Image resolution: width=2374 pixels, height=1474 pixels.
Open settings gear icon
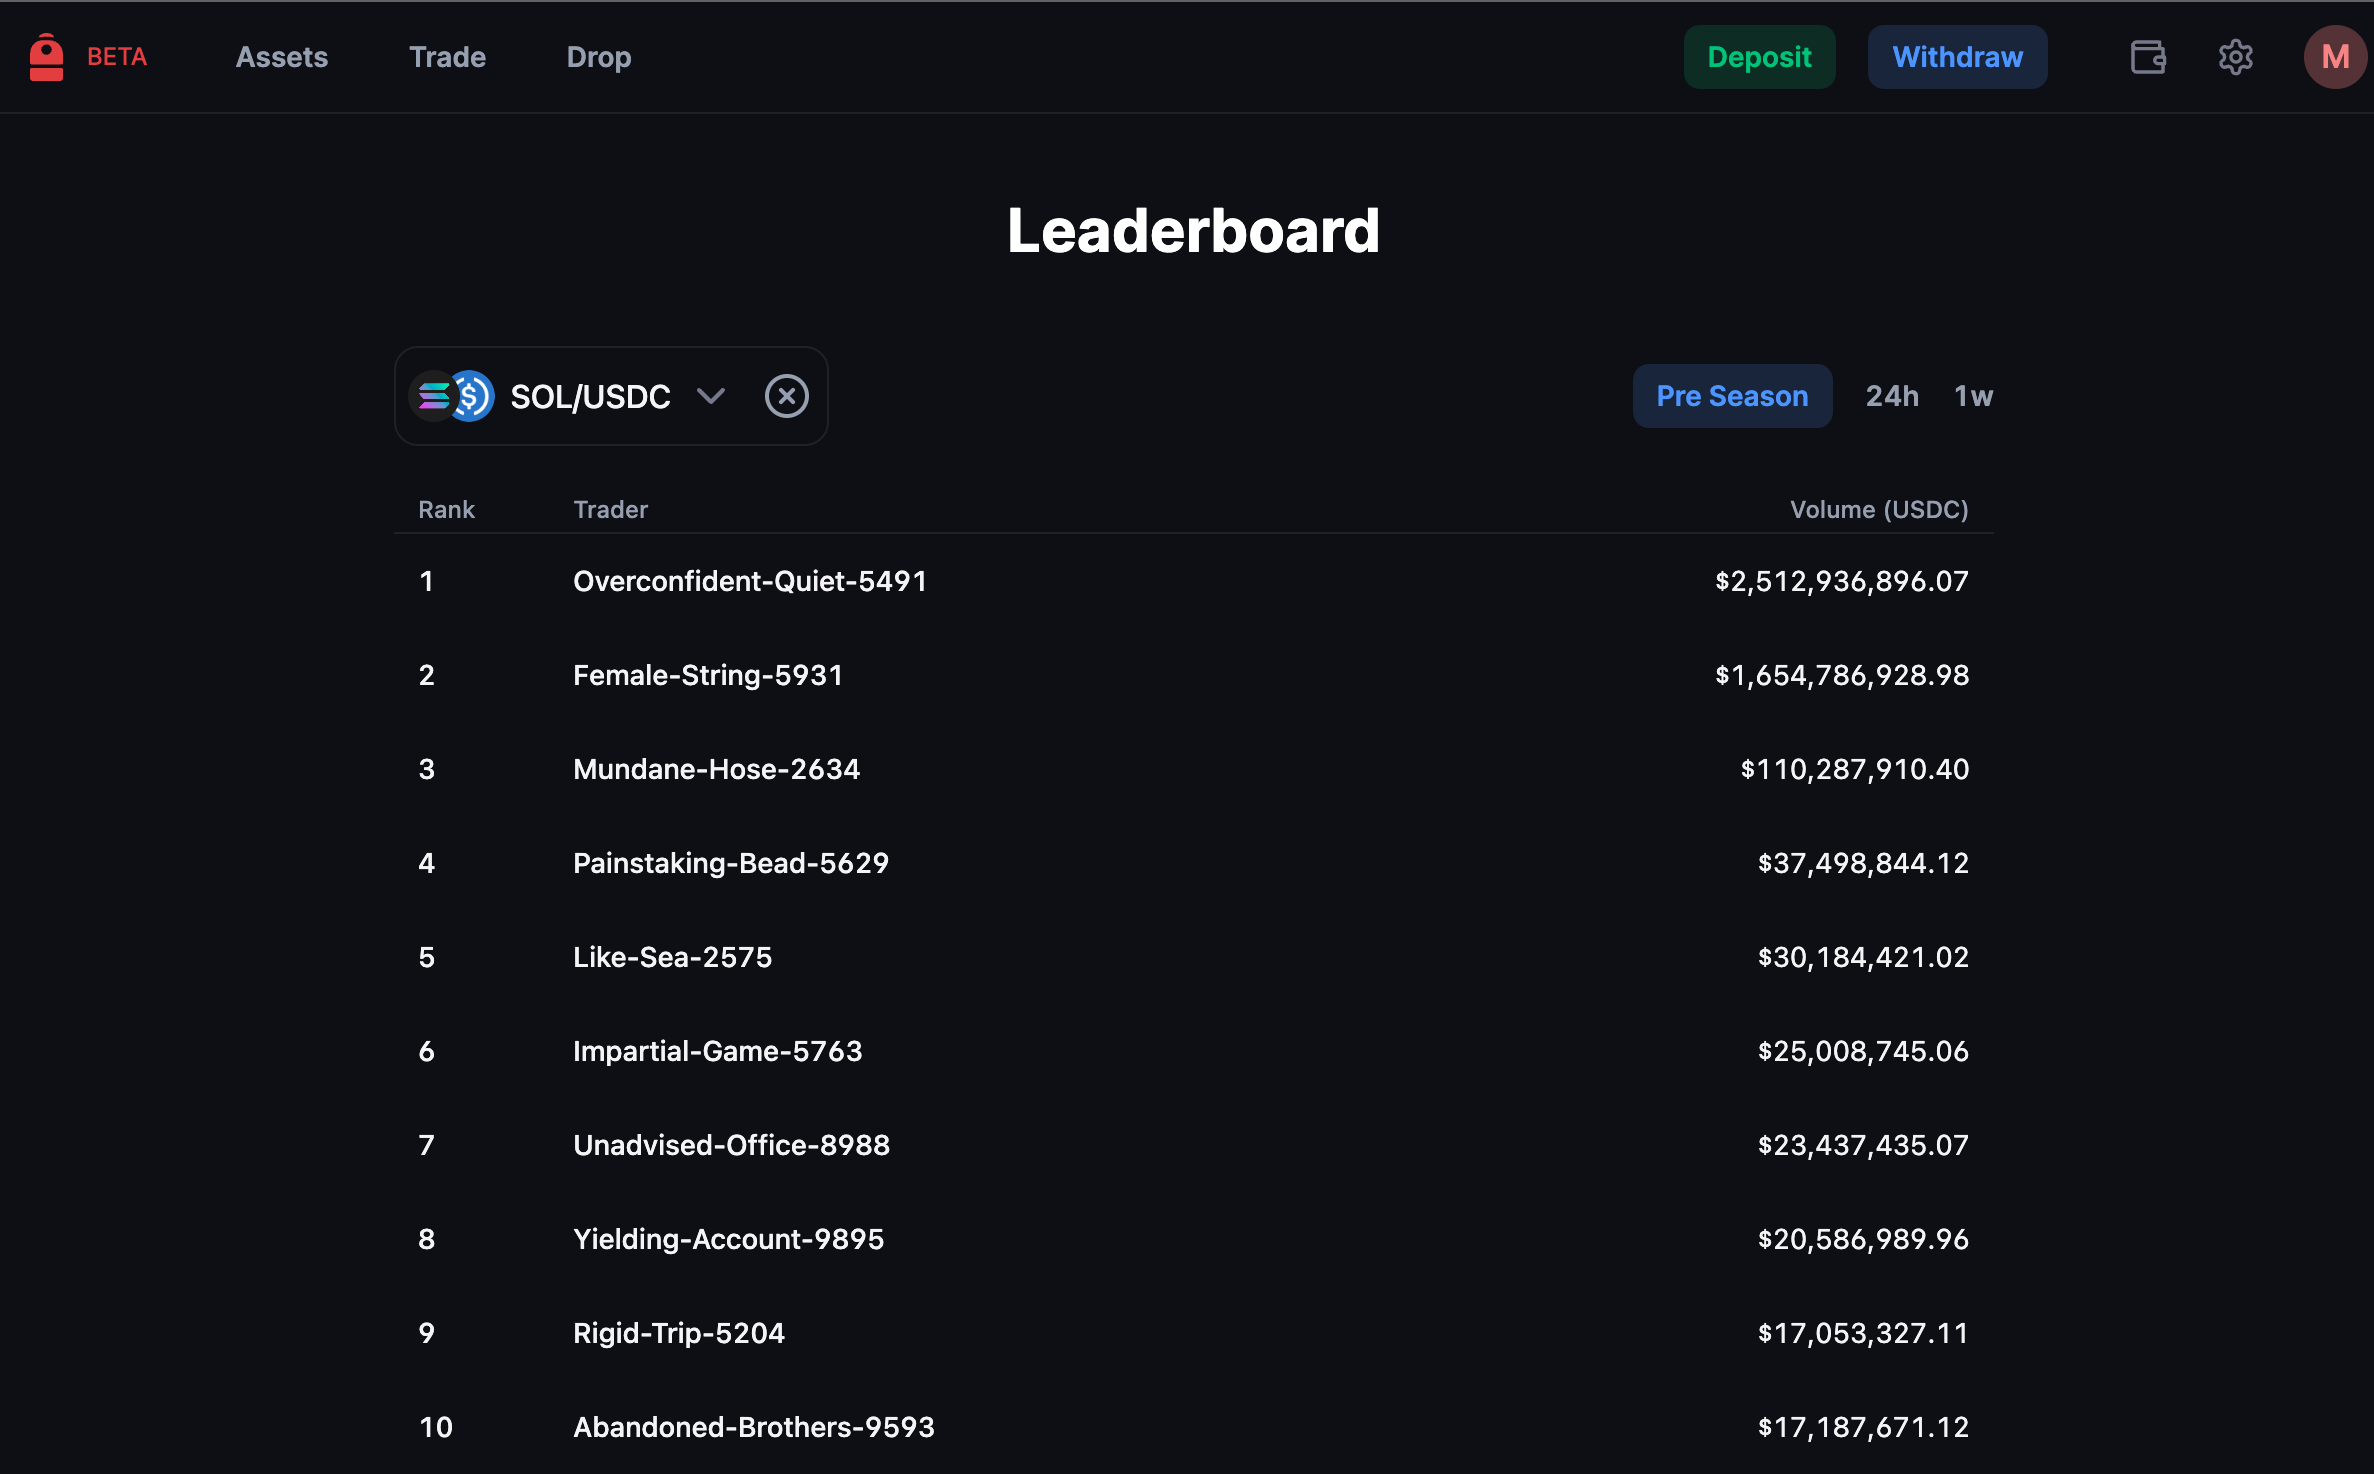coord(2235,57)
